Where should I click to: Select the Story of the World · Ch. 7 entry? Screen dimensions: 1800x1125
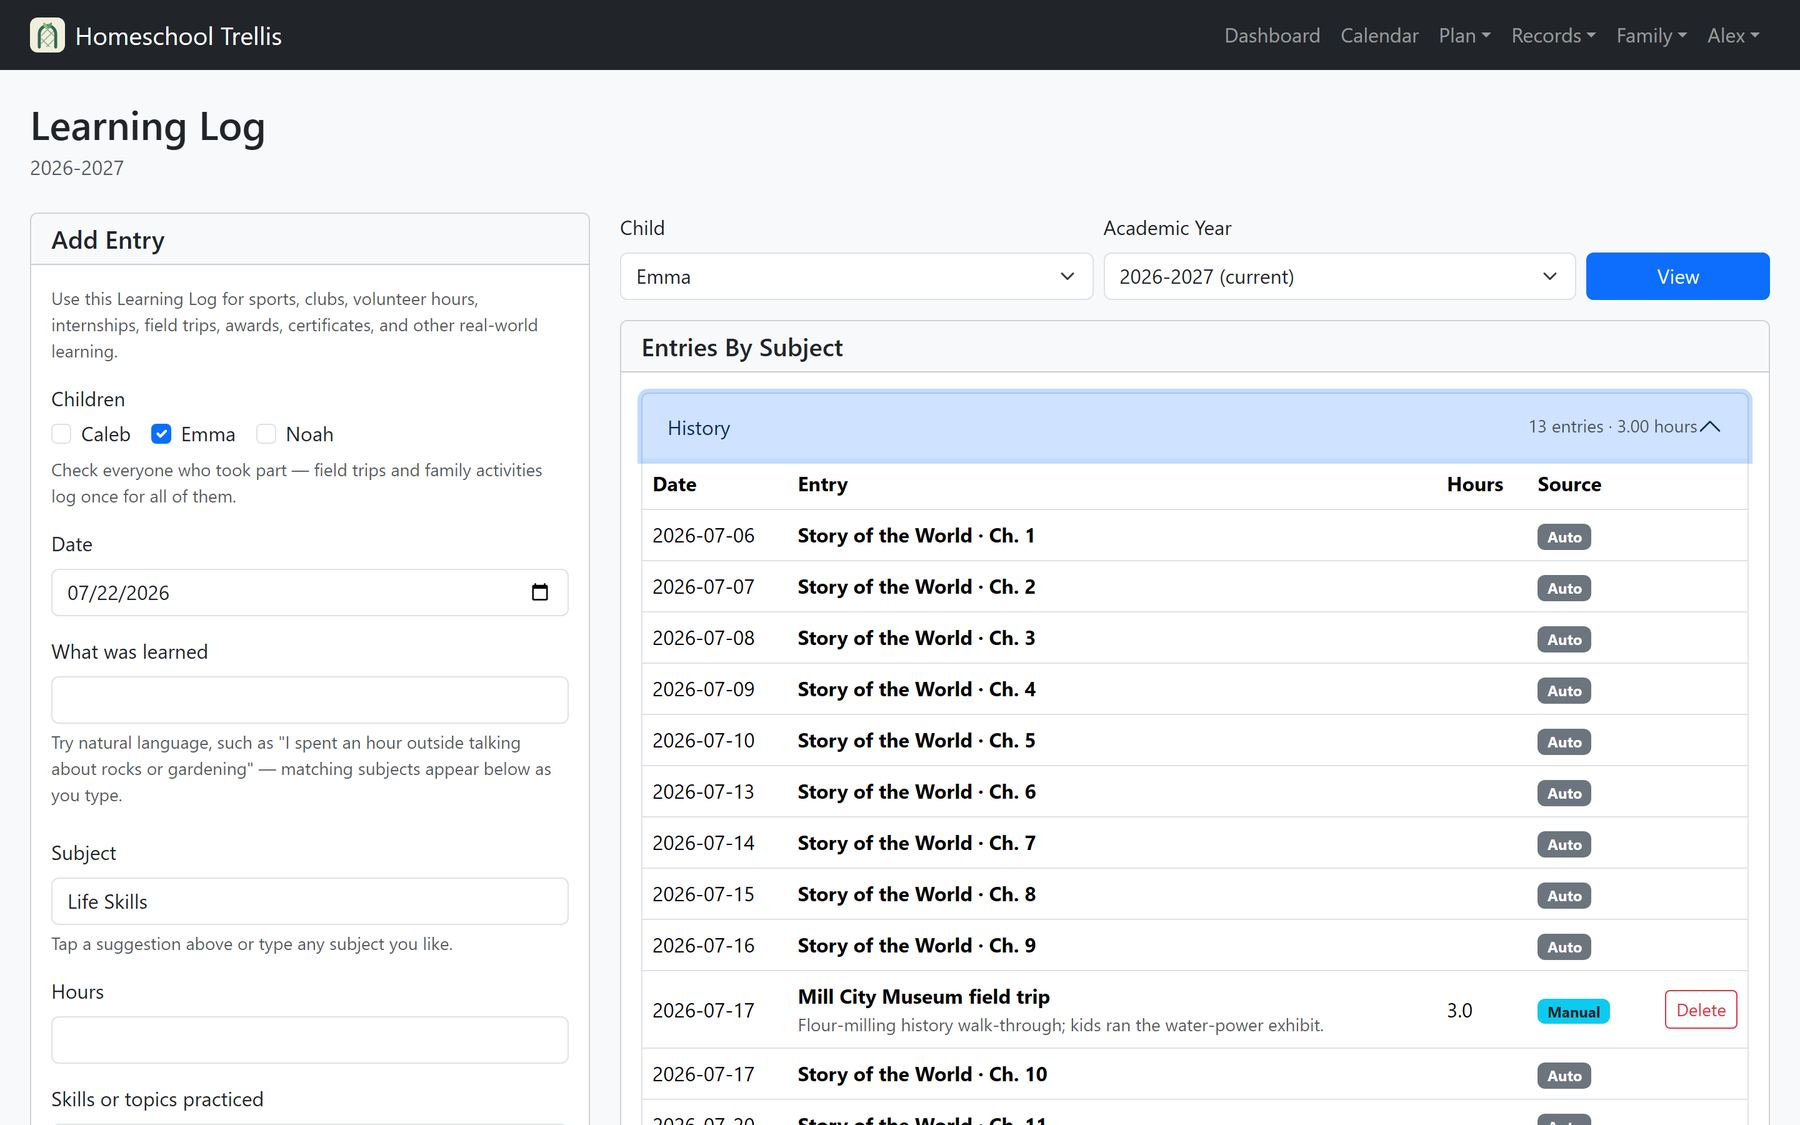(916, 843)
